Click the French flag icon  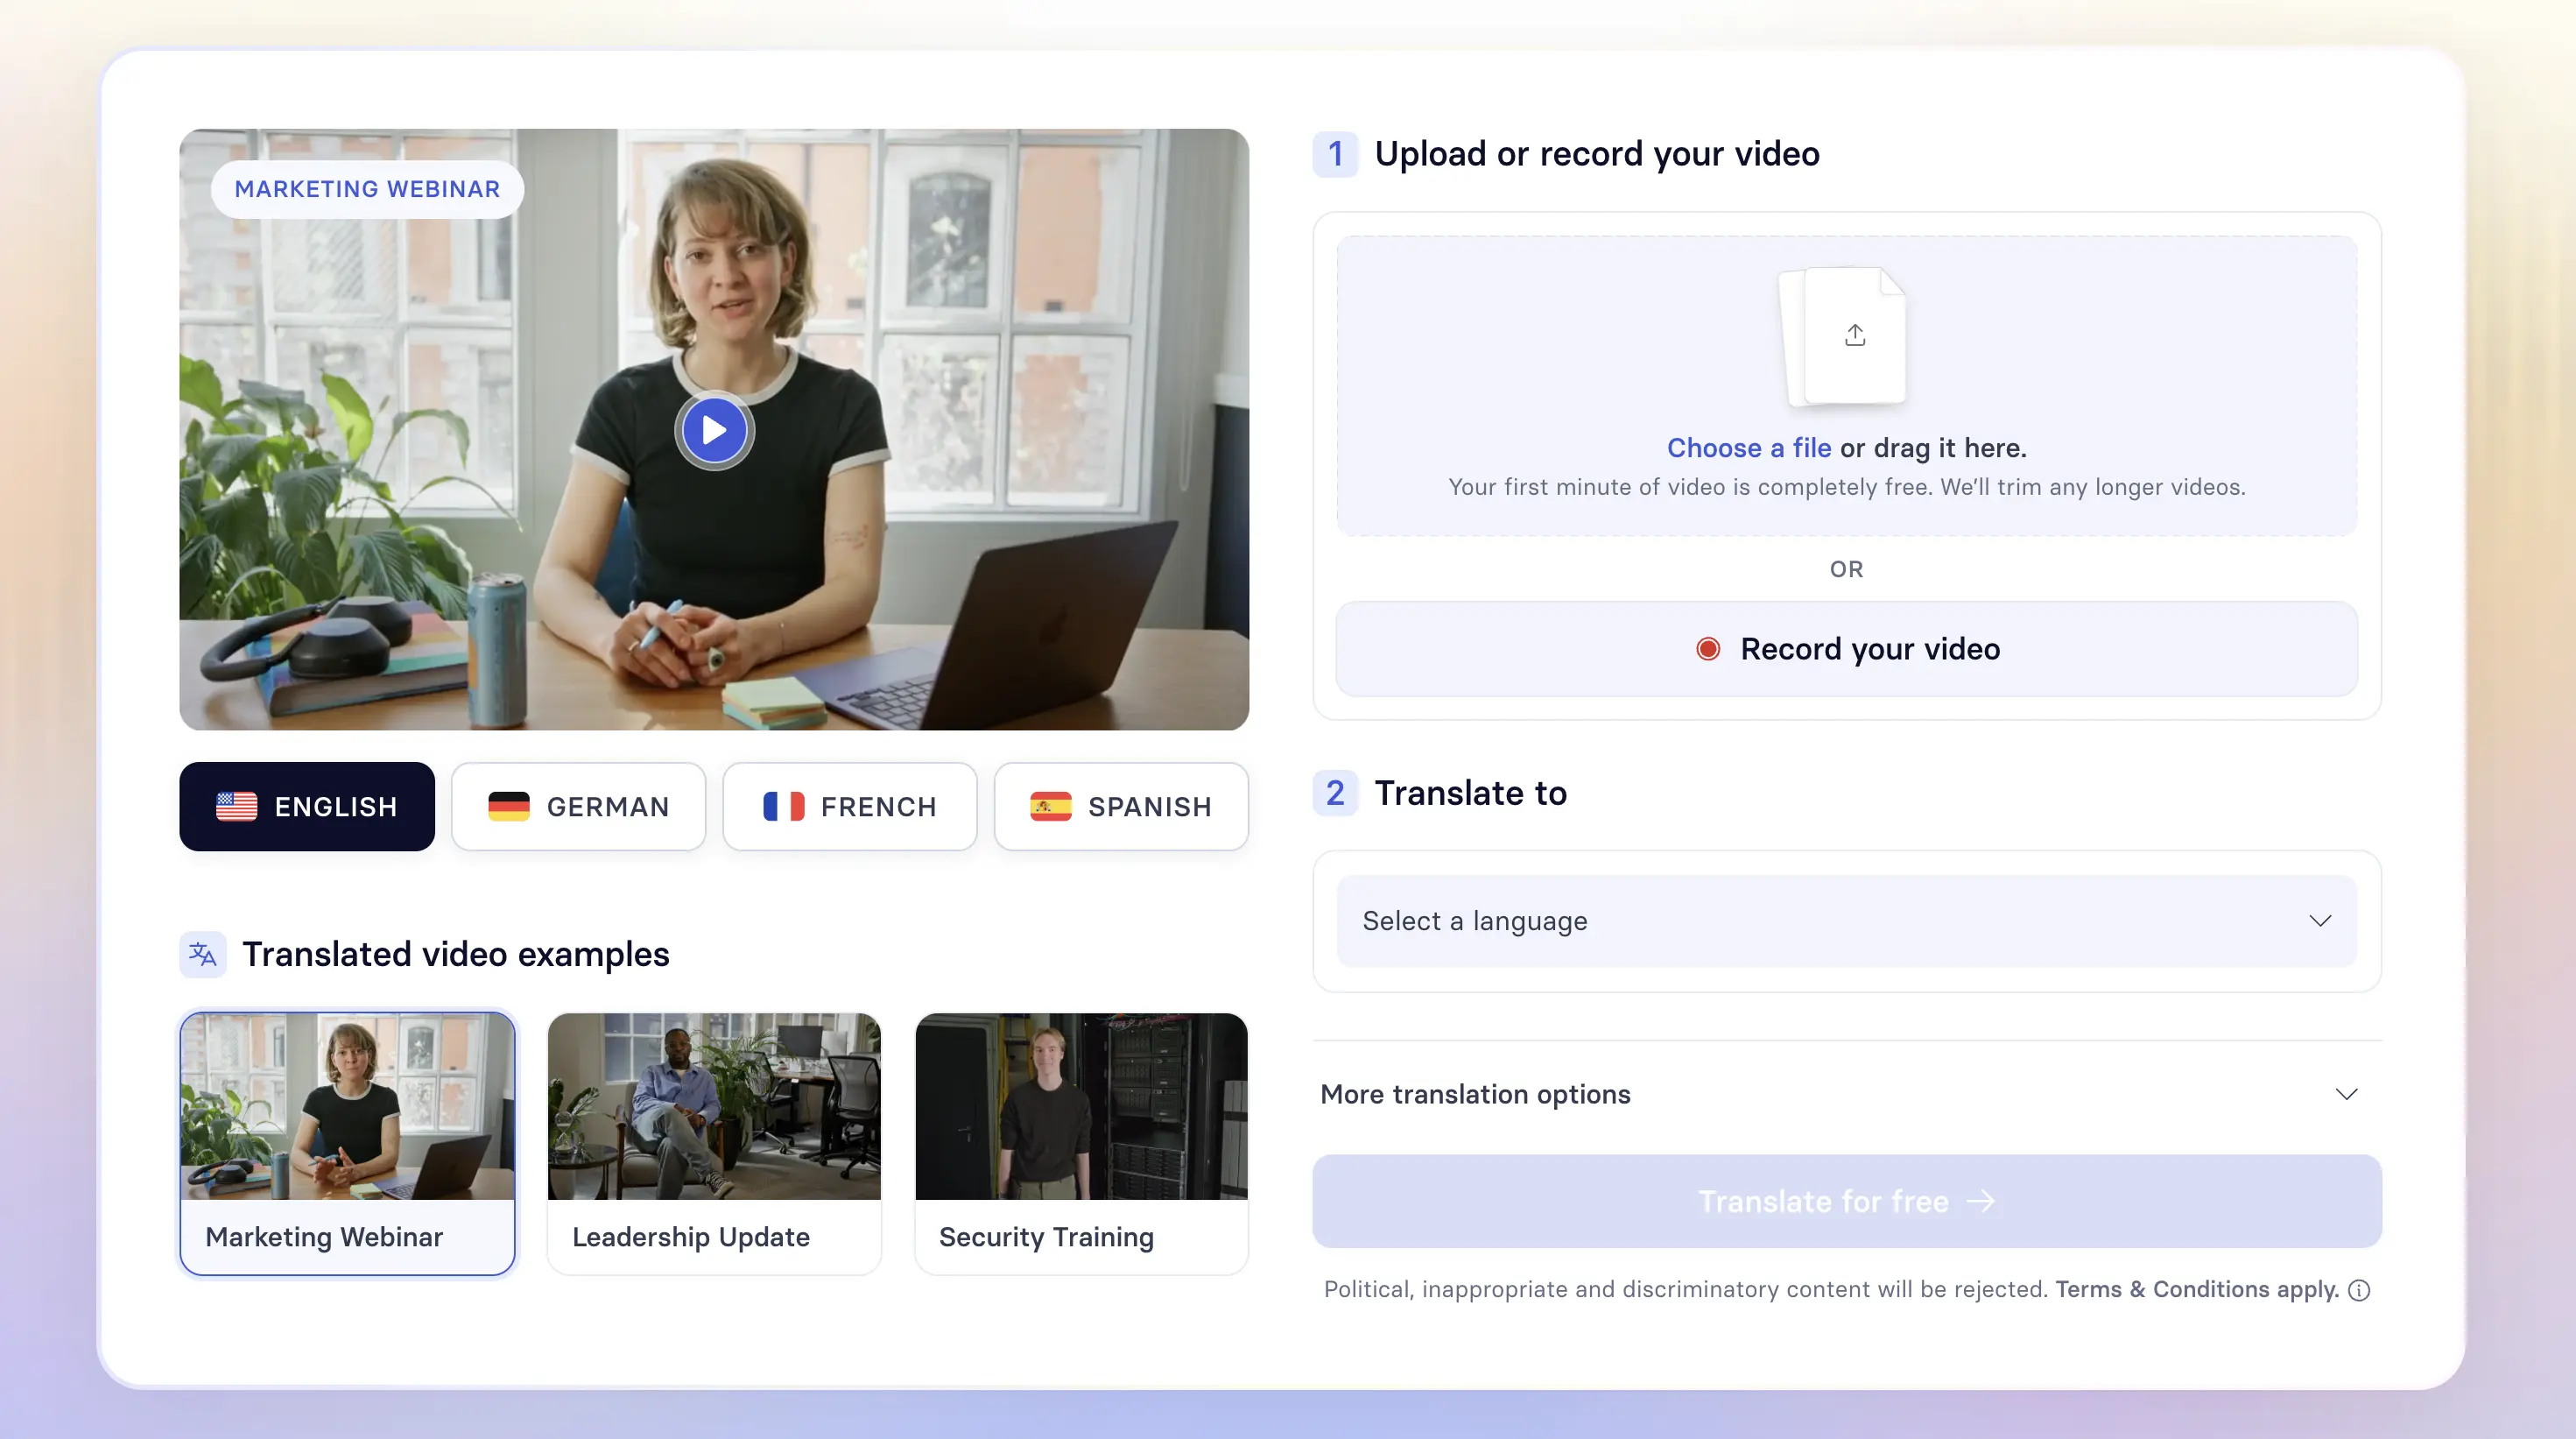783,806
